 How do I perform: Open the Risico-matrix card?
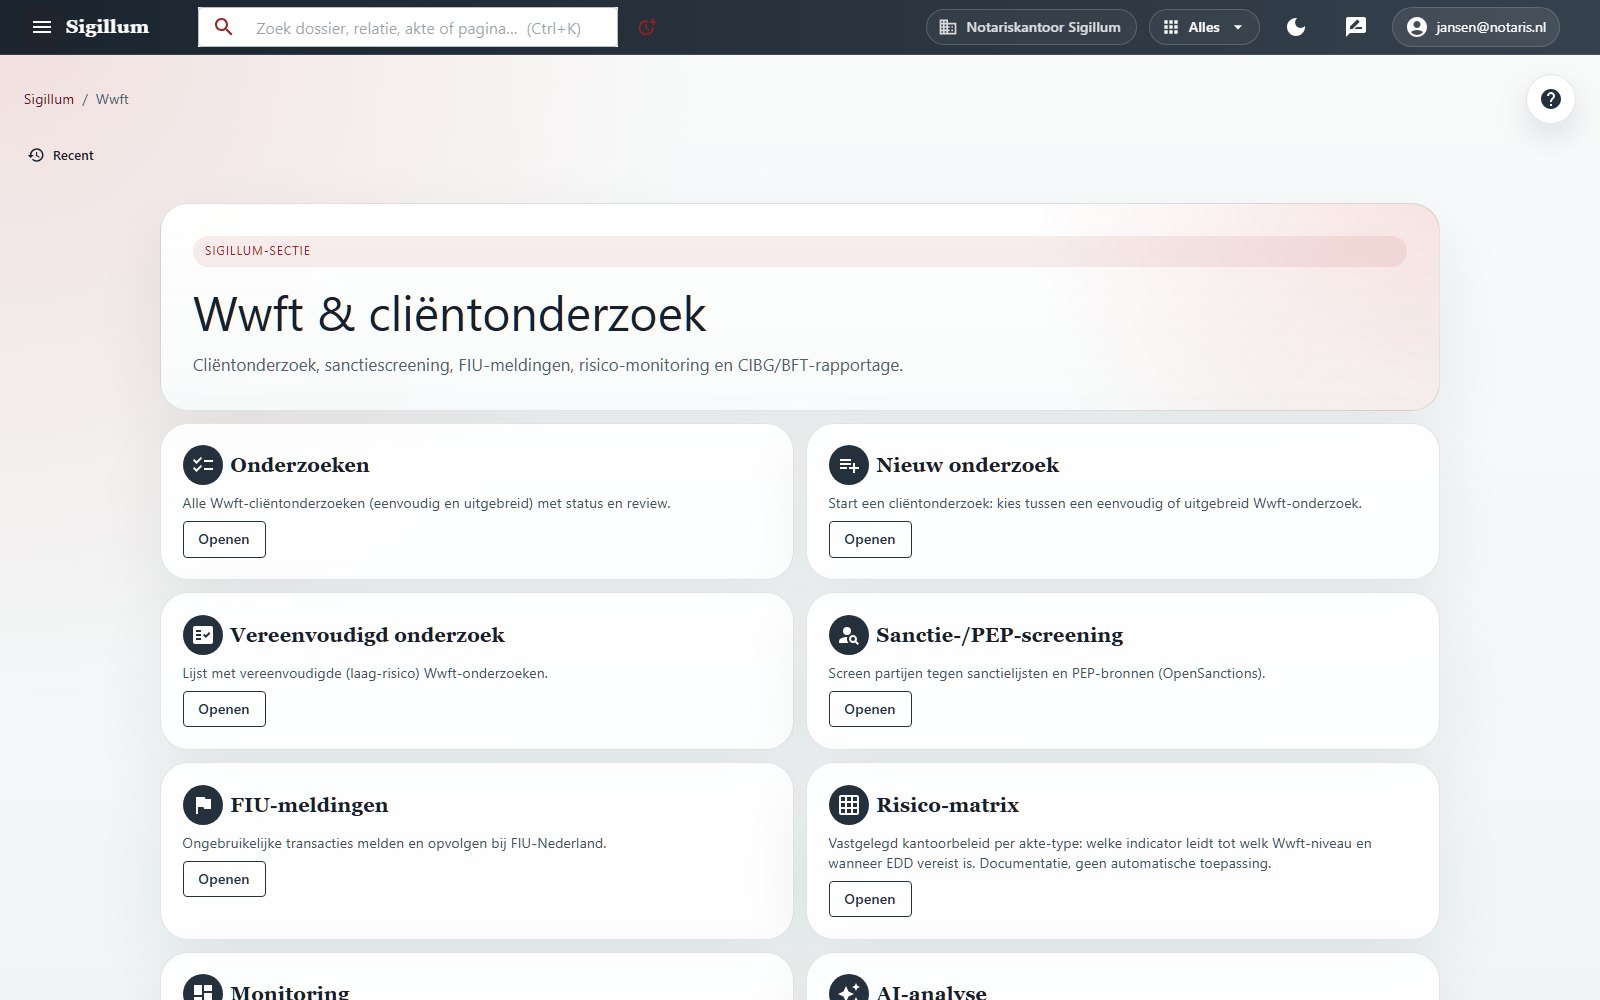click(870, 899)
